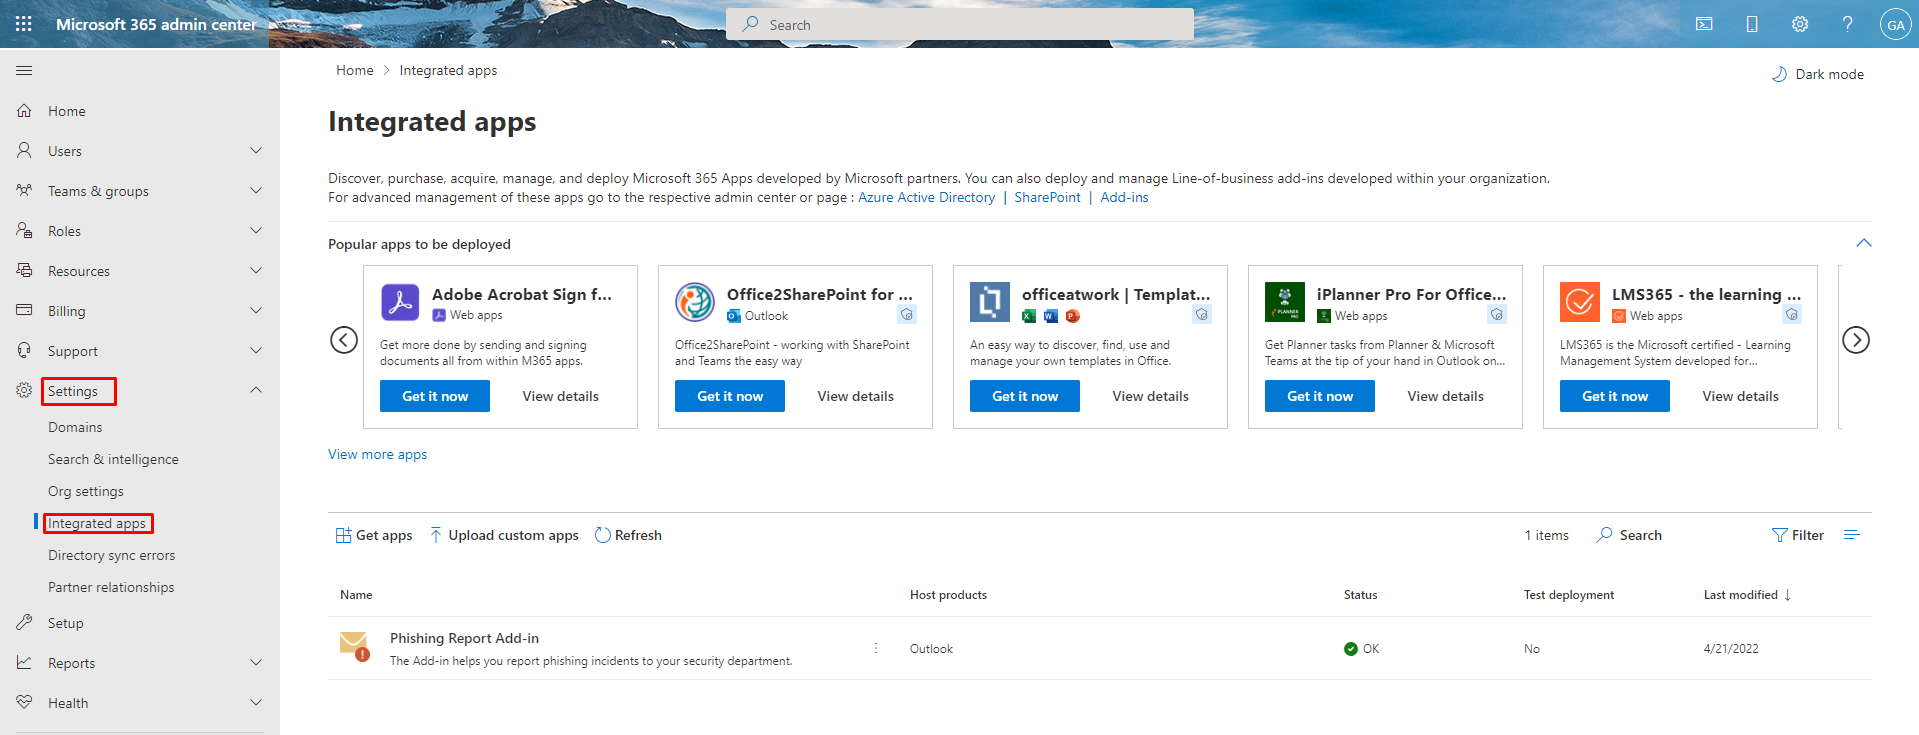This screenshot has height=735, width=1919.
Task: Show next popular apps with right arrow
Action: point(1856,340)
